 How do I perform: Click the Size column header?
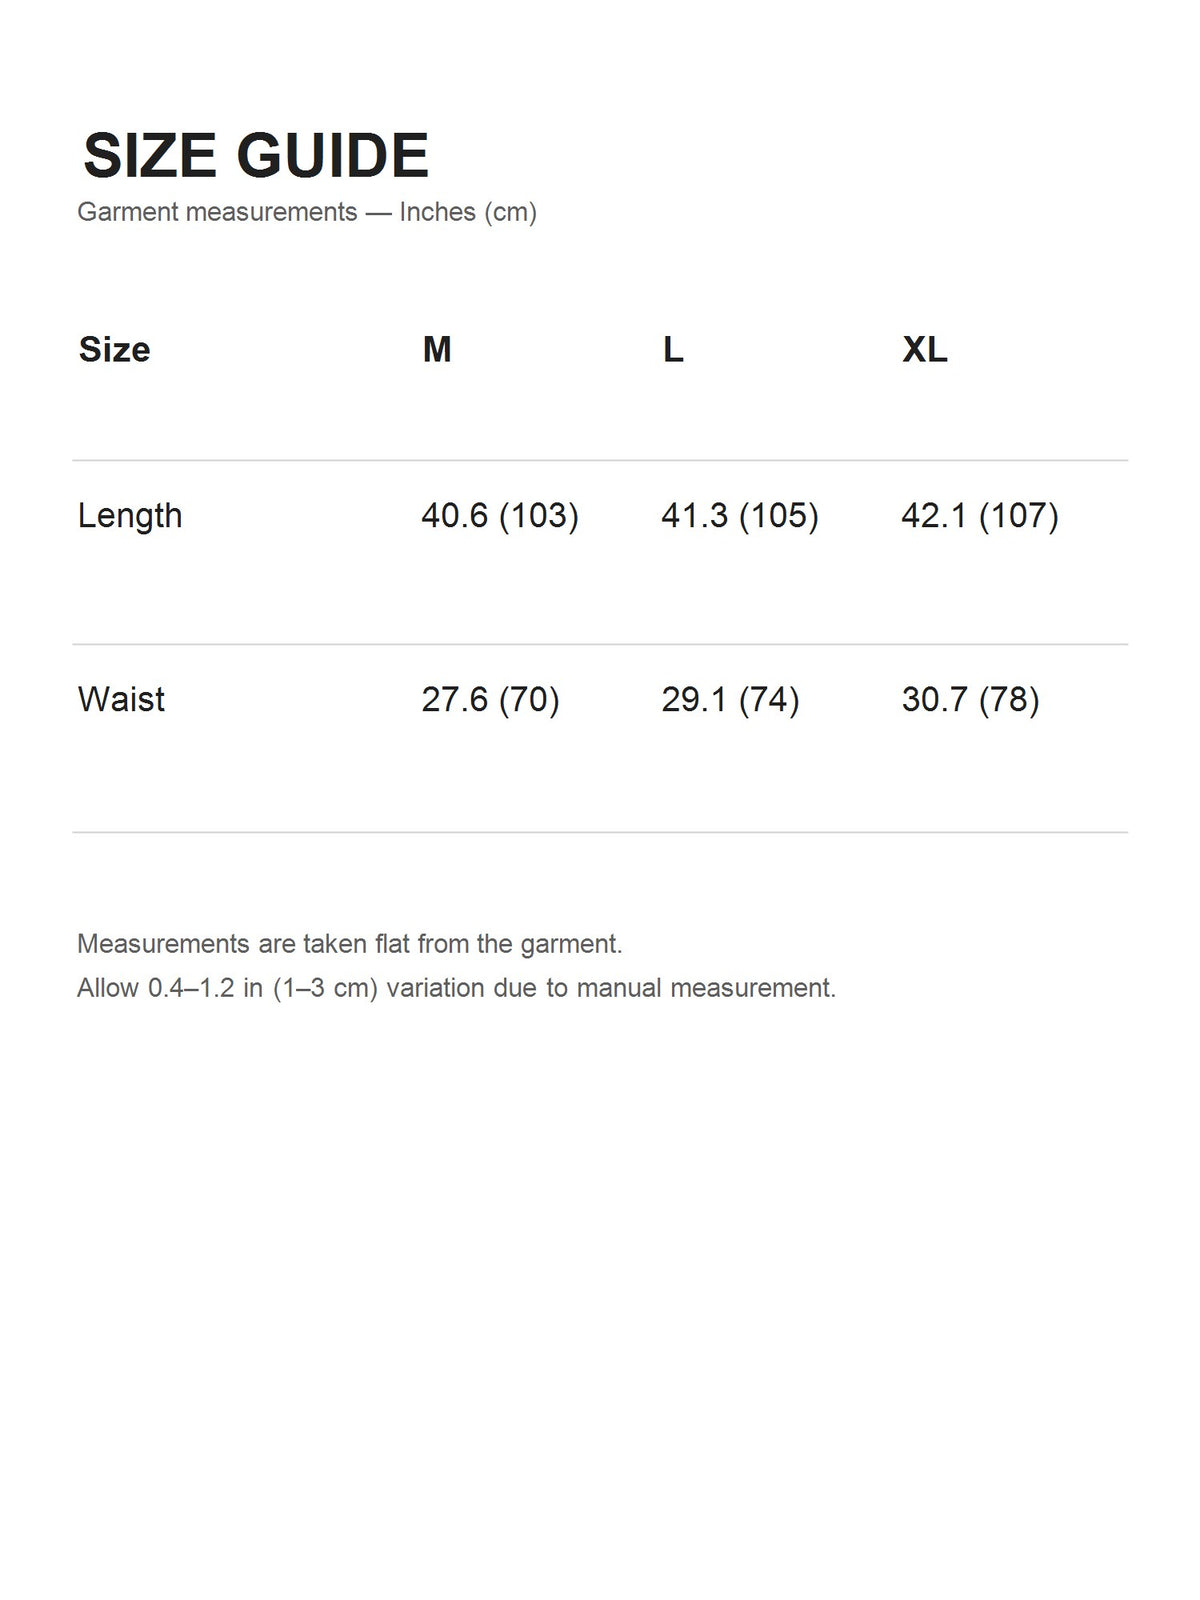click(x=114, y=349)
